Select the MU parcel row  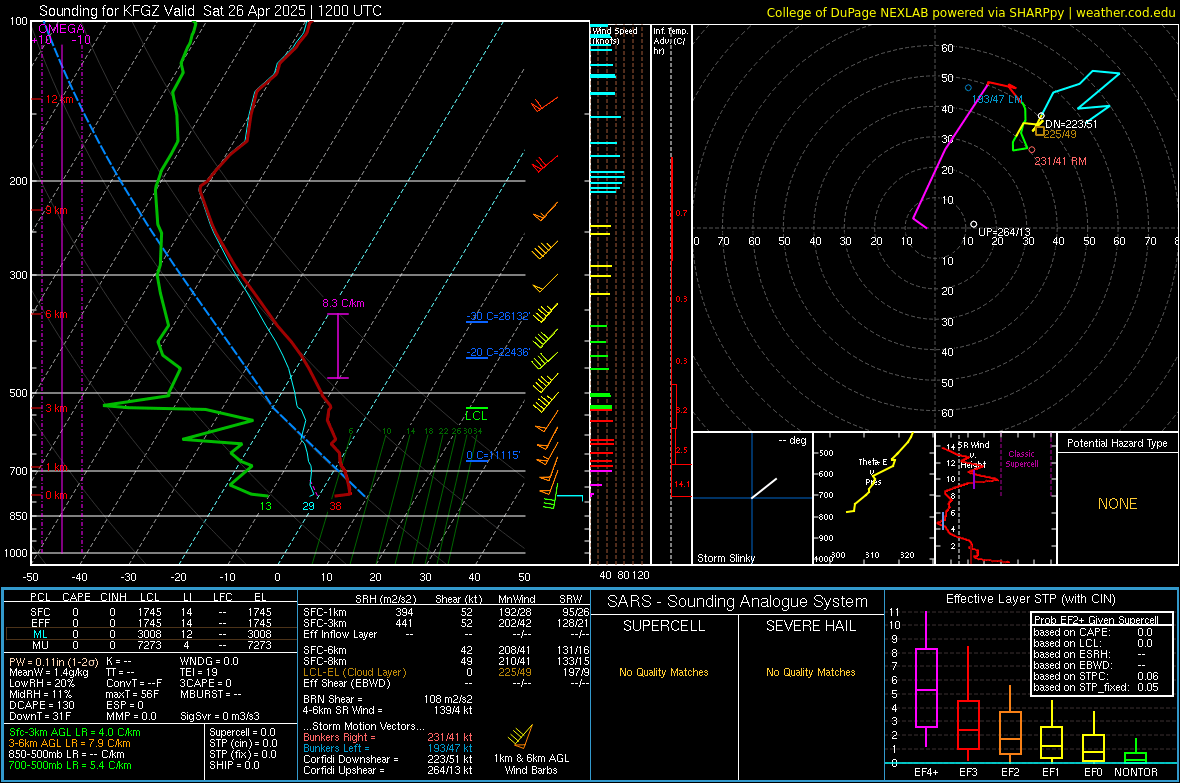pos(151,645)
